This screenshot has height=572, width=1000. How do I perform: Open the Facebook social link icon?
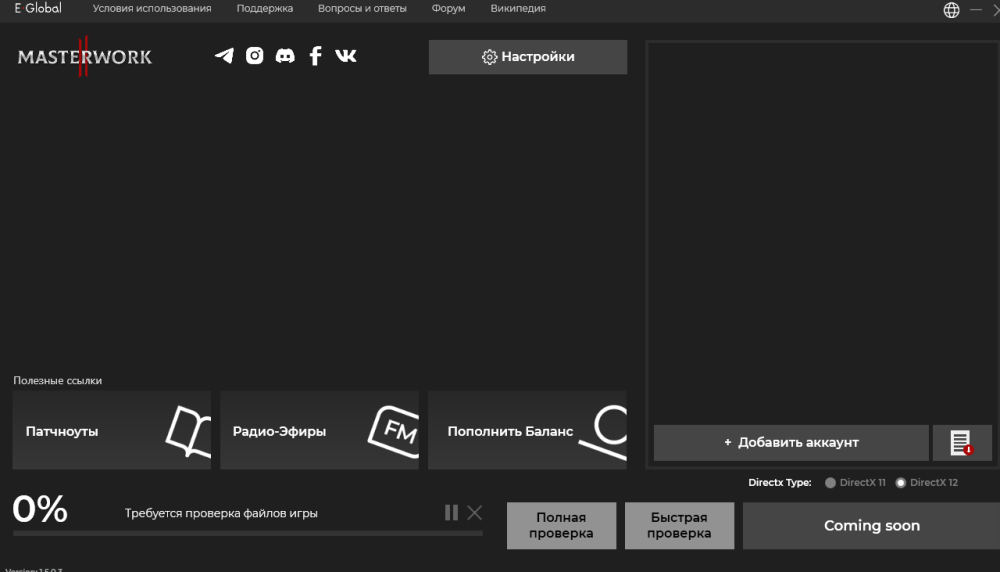pyautogui.click(x=315, y=56)
